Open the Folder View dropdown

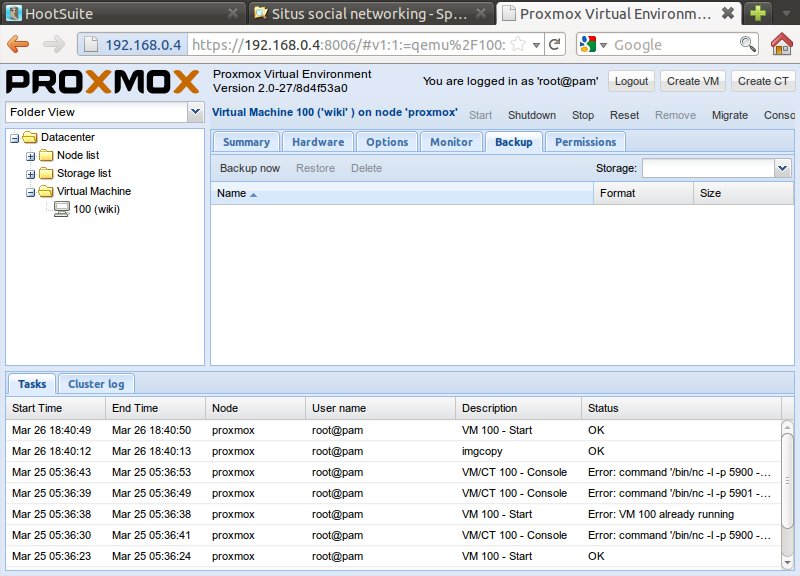(x=195, y=112)
